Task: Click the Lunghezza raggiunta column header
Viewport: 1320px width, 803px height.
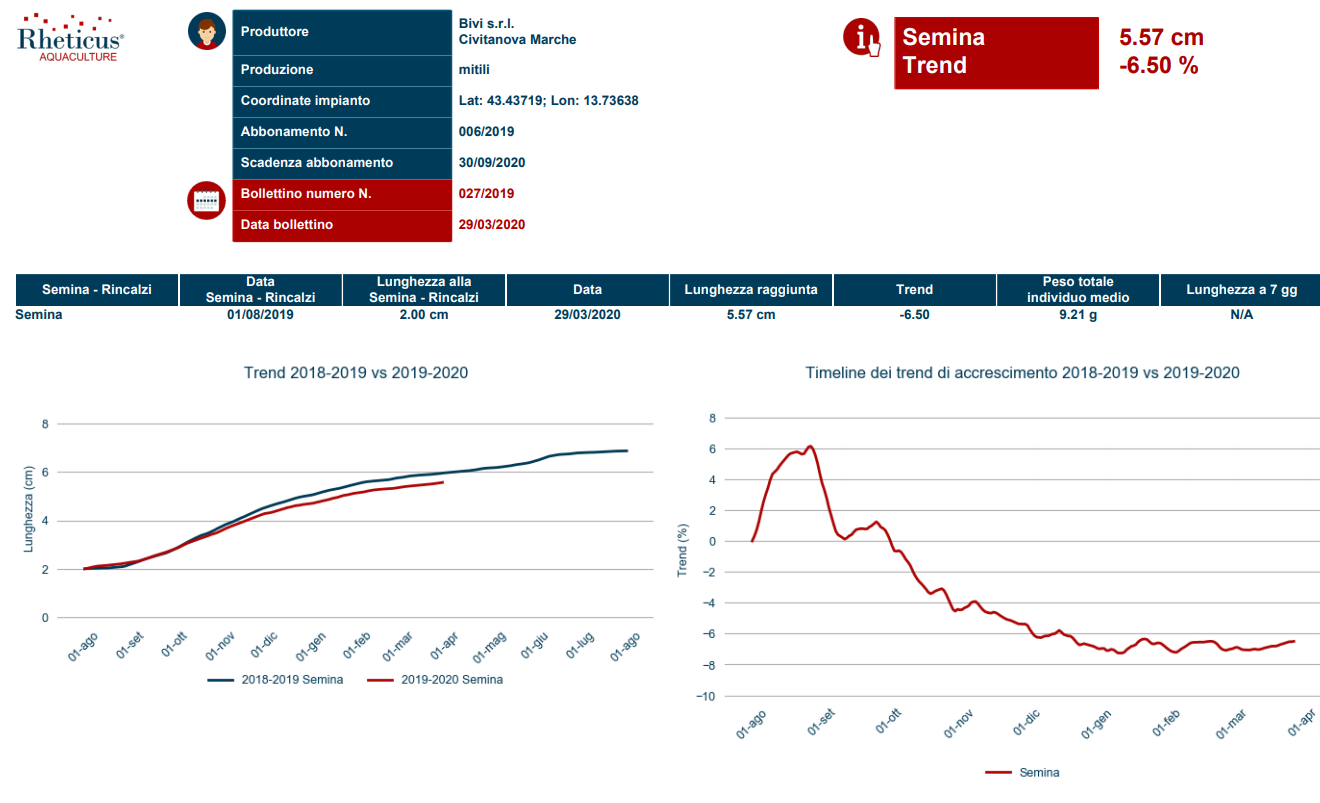Action: 751,290
